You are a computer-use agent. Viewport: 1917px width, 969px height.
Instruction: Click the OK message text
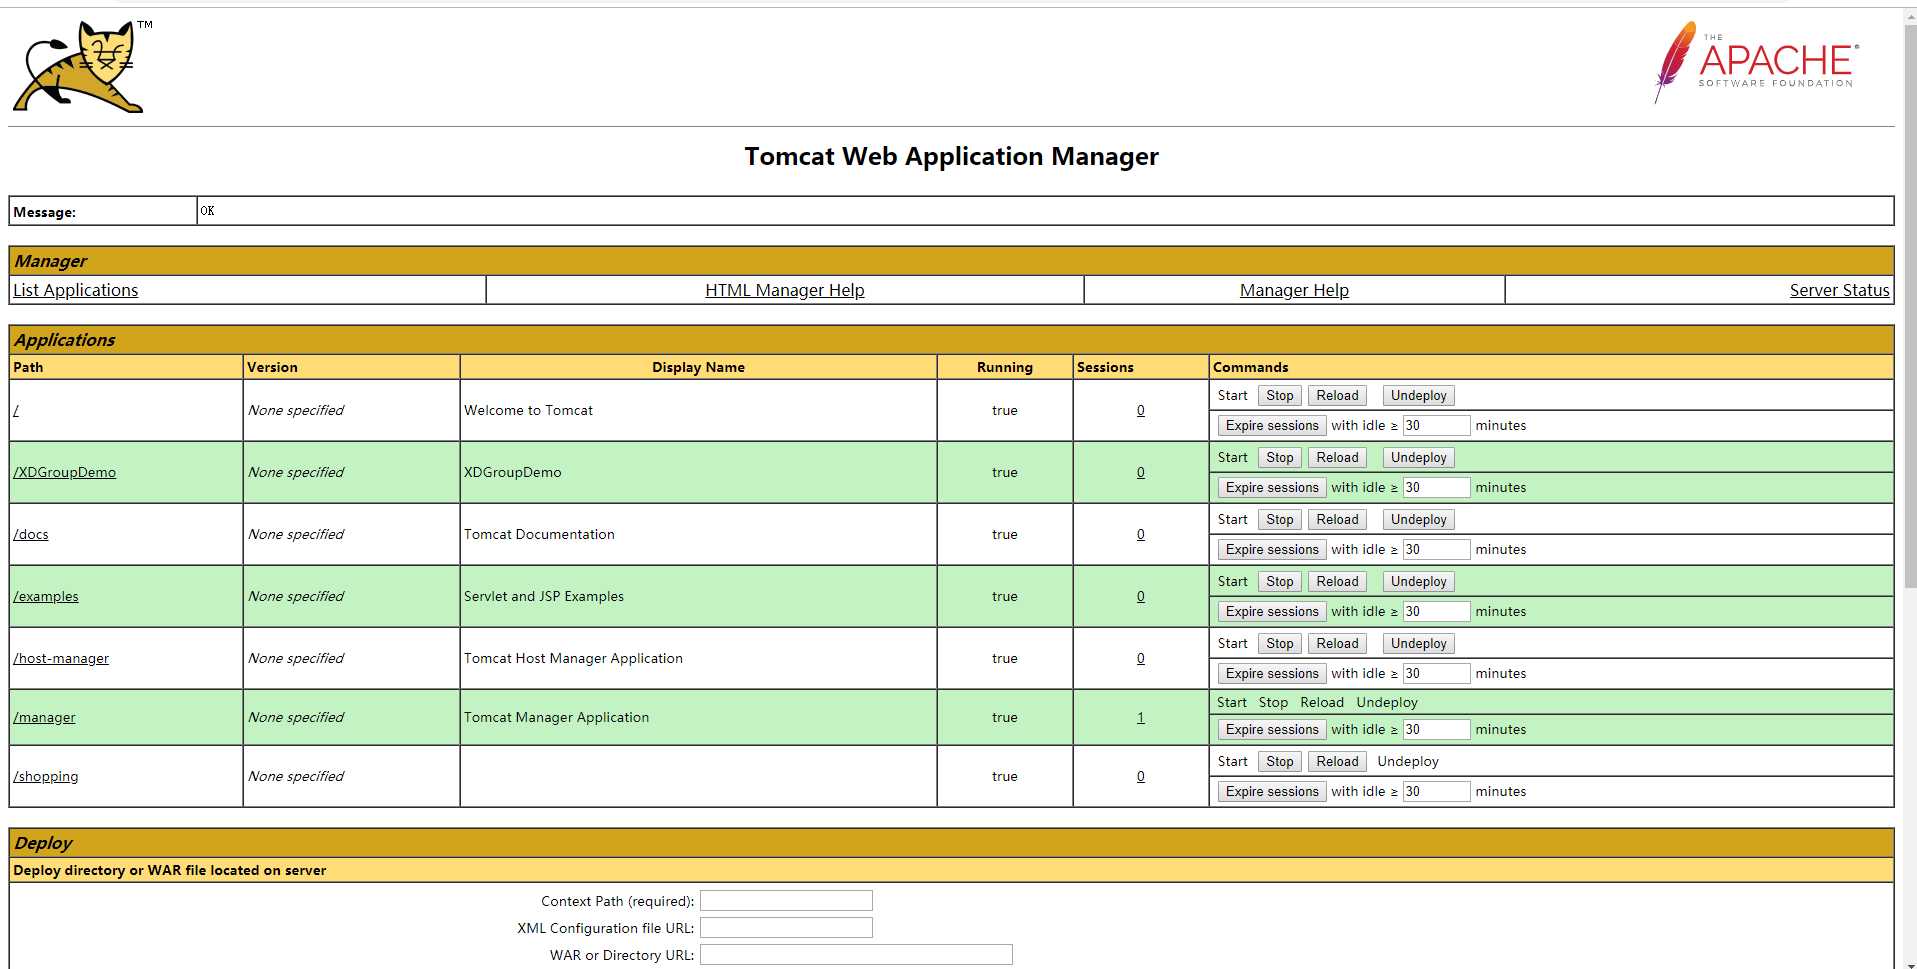(207, 211)
